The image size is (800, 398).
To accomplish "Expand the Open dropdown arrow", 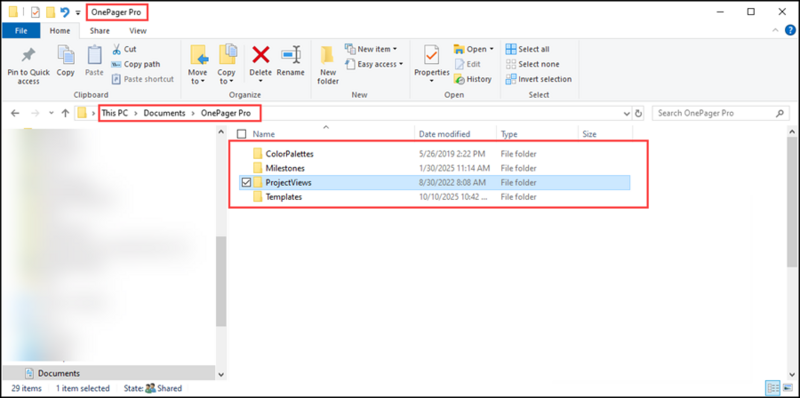I will click(492, 49).
